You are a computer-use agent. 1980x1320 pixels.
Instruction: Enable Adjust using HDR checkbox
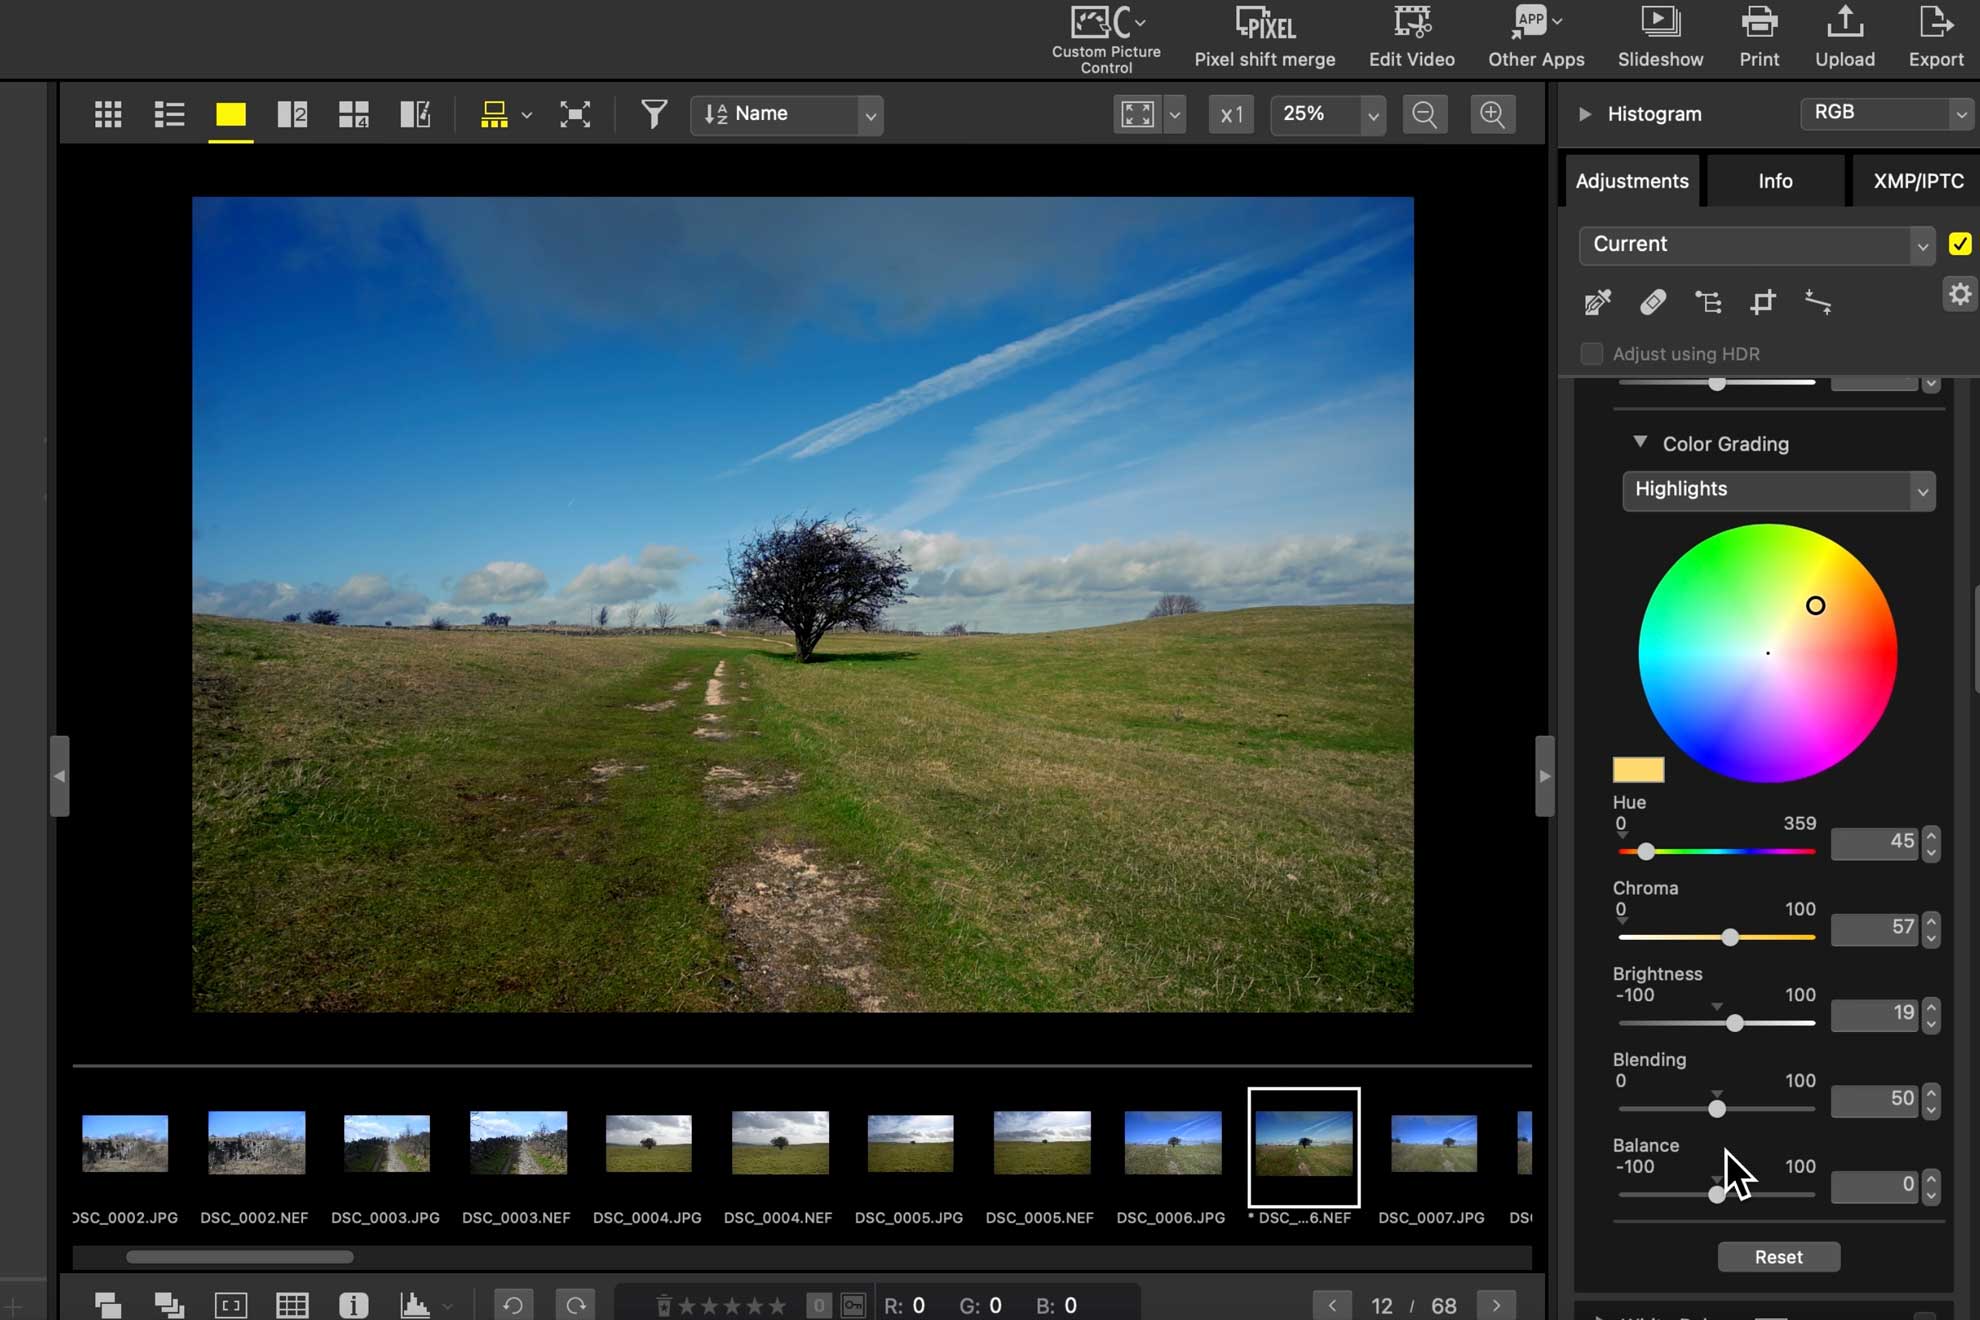click(1591, 354)
